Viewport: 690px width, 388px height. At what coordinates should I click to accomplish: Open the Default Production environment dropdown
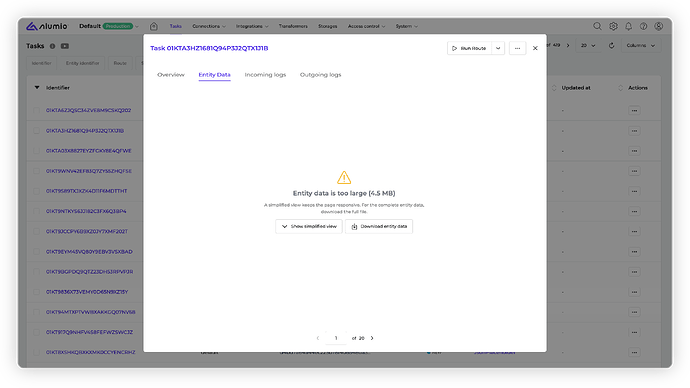(109, 26)
